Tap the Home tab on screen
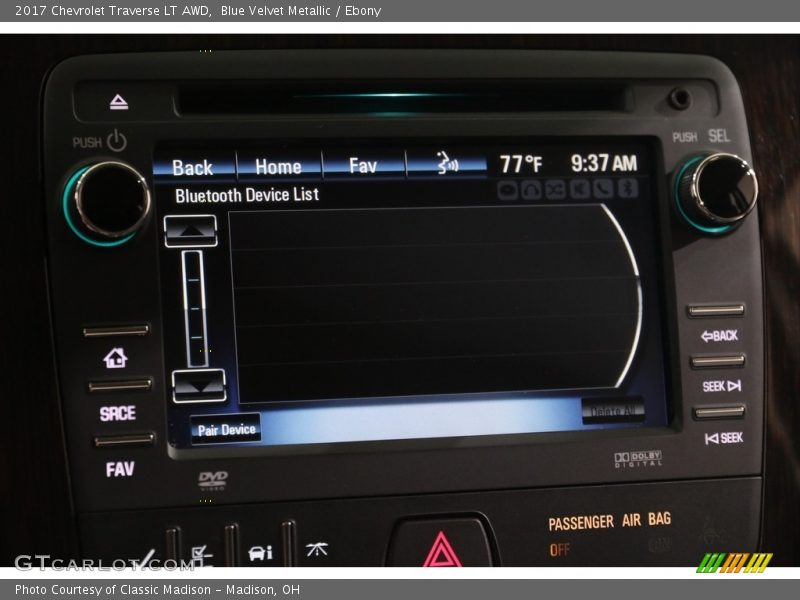Viewport: 800px width, 600px height. click(x=278, y=166)
